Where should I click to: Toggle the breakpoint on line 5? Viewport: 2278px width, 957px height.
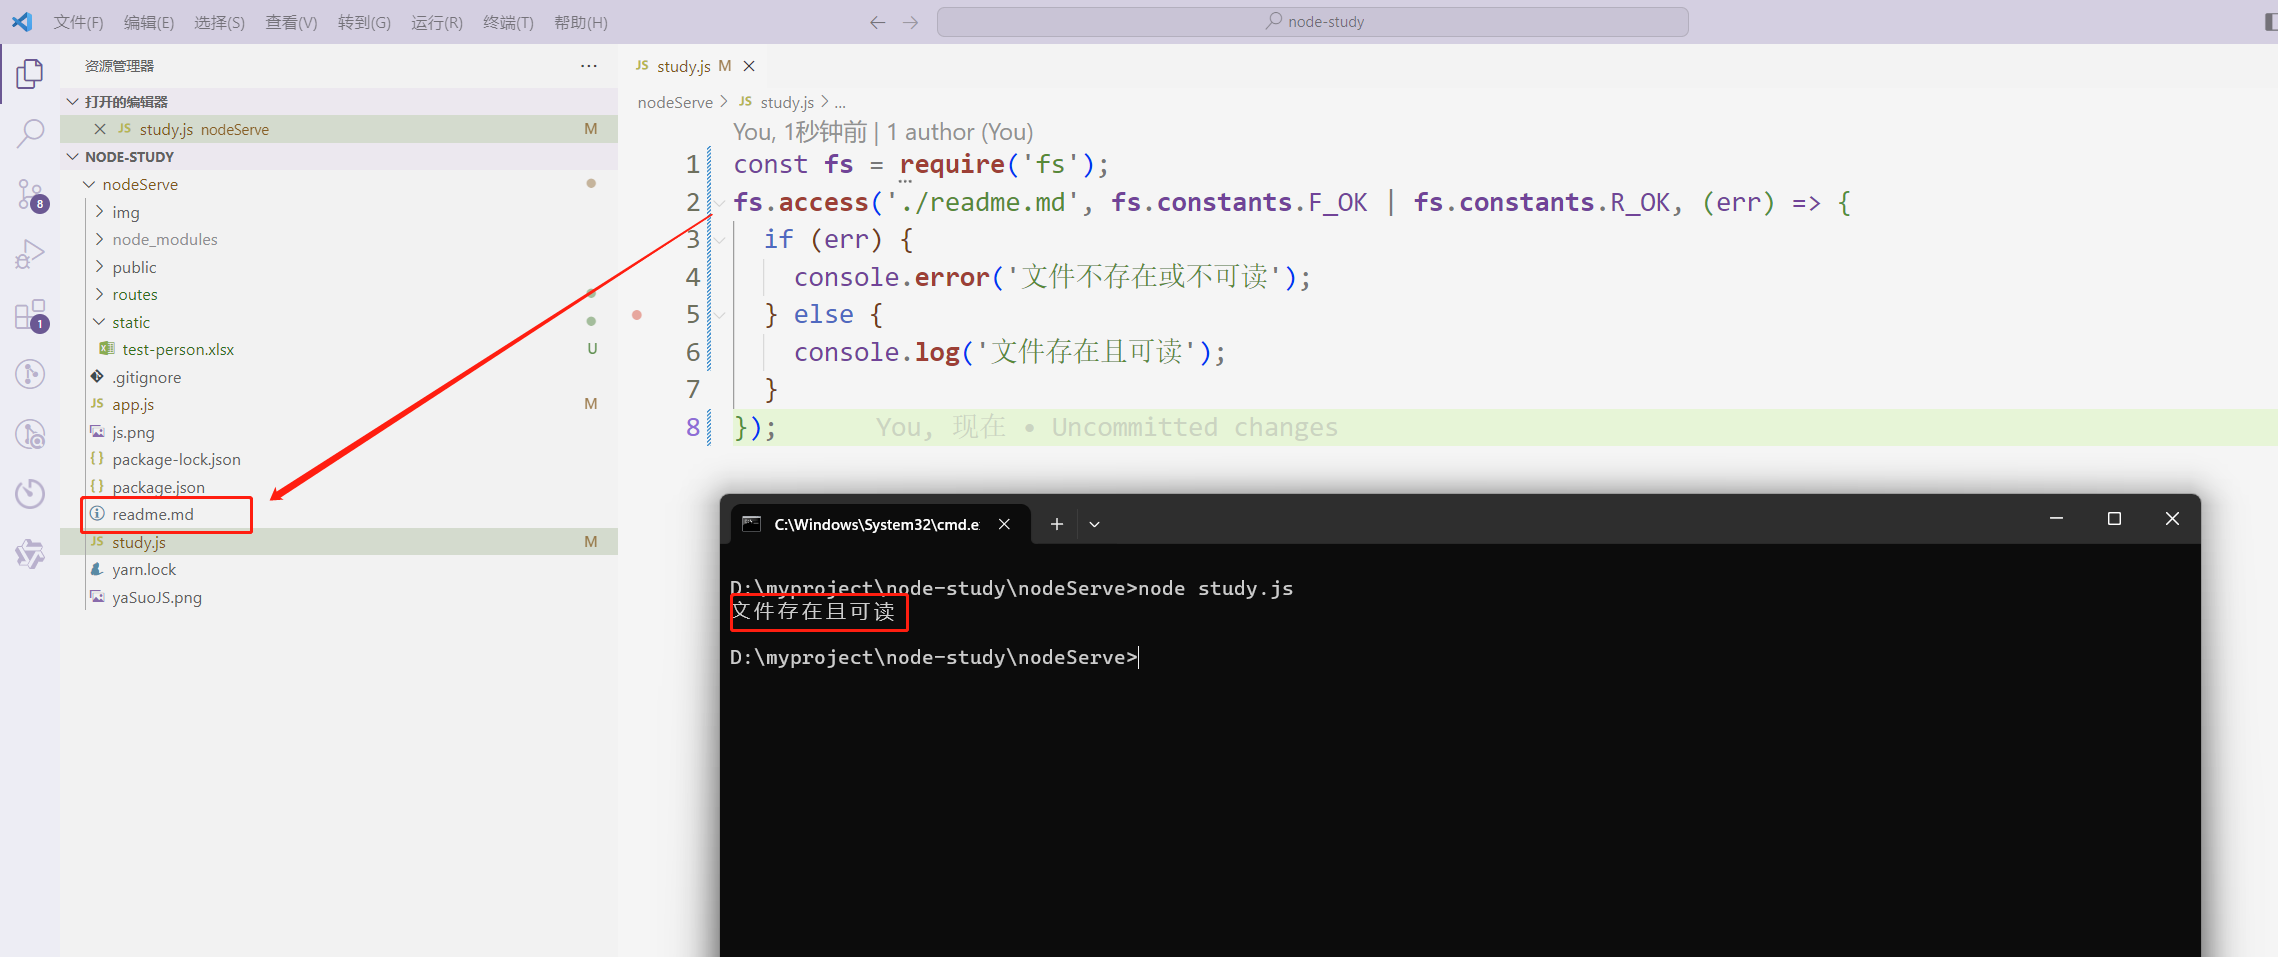click(x=637, y=315)
